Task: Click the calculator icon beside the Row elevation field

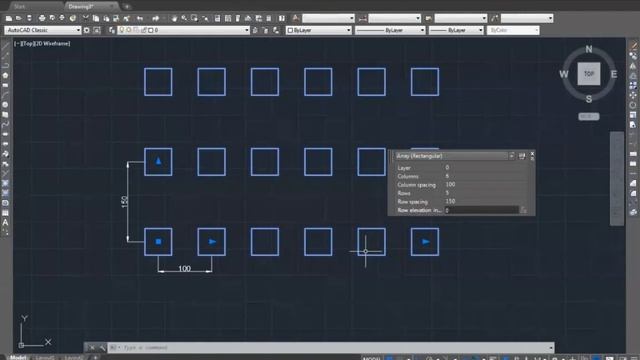Action: point(523,210)
